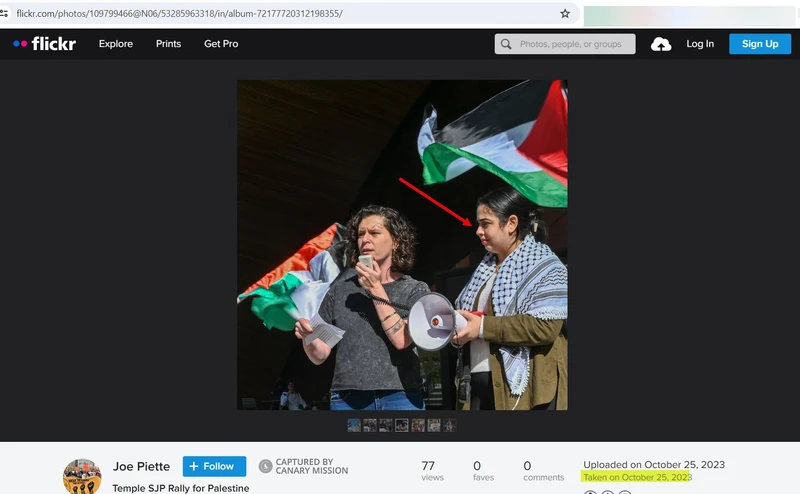Click Get Pro in navigation
800x494 pixels.
coord(221,44)
